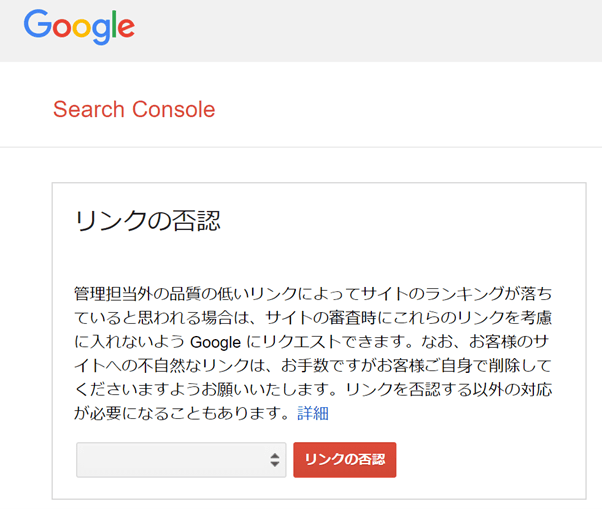
Task: Open the 詳細 link
Action: [x=313, y=413]
